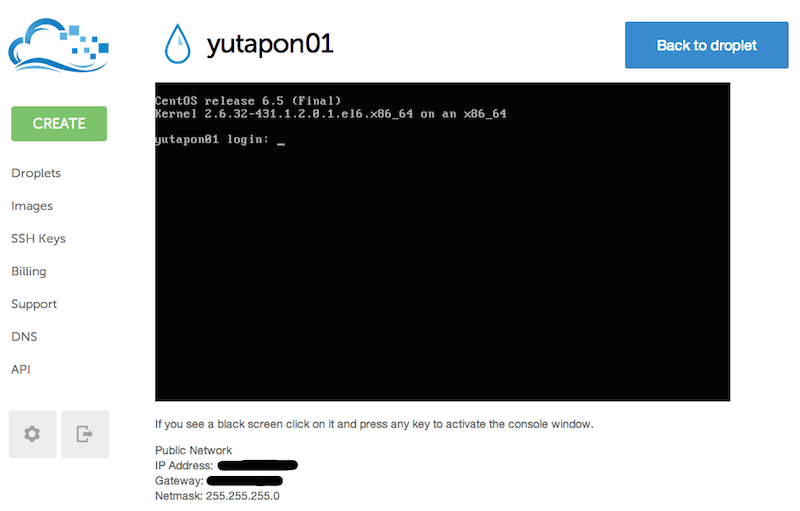Click the green CREATE button
Screen dimensions: 800x511
pyautogui.click(x=59, y=123)
